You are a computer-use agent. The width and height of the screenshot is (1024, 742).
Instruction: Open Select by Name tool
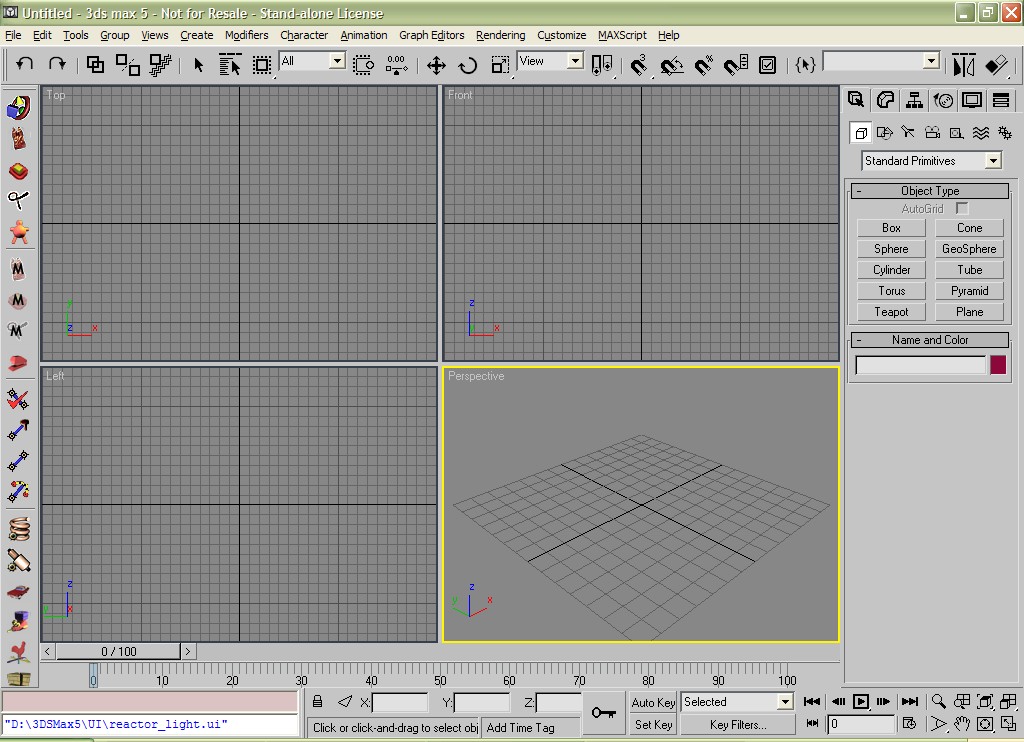tap(229, 65)
